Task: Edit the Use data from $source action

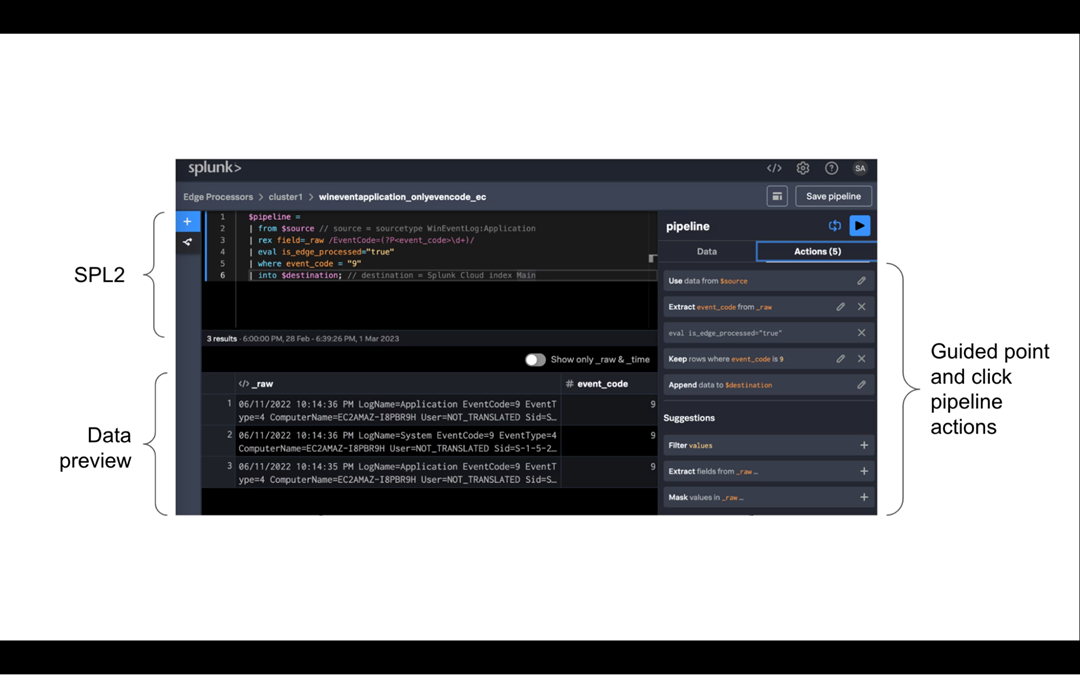Action: pyautogui.click(x=861, y=281)
